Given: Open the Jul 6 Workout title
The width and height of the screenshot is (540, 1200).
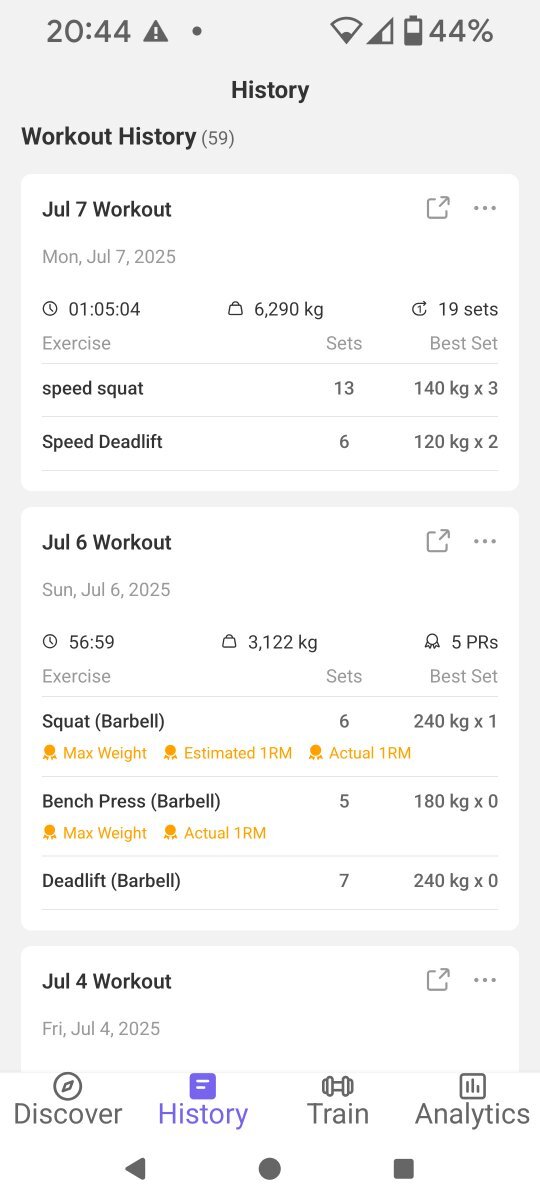Looking at the screenshot, I should tap(107, 542).
